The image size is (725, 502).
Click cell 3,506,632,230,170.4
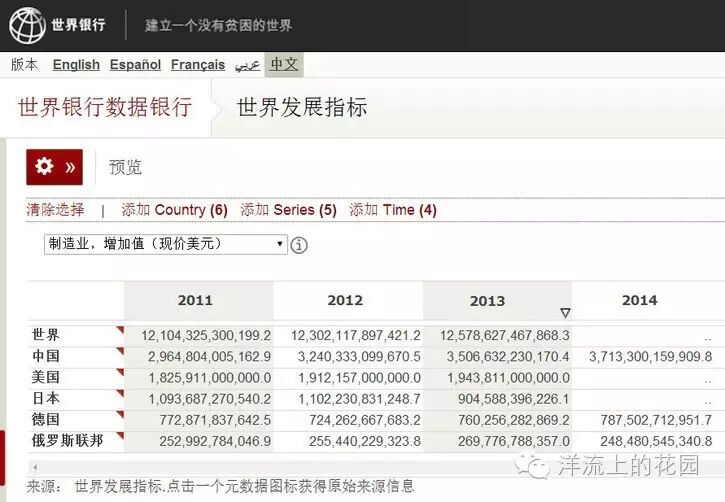[508, 357]
